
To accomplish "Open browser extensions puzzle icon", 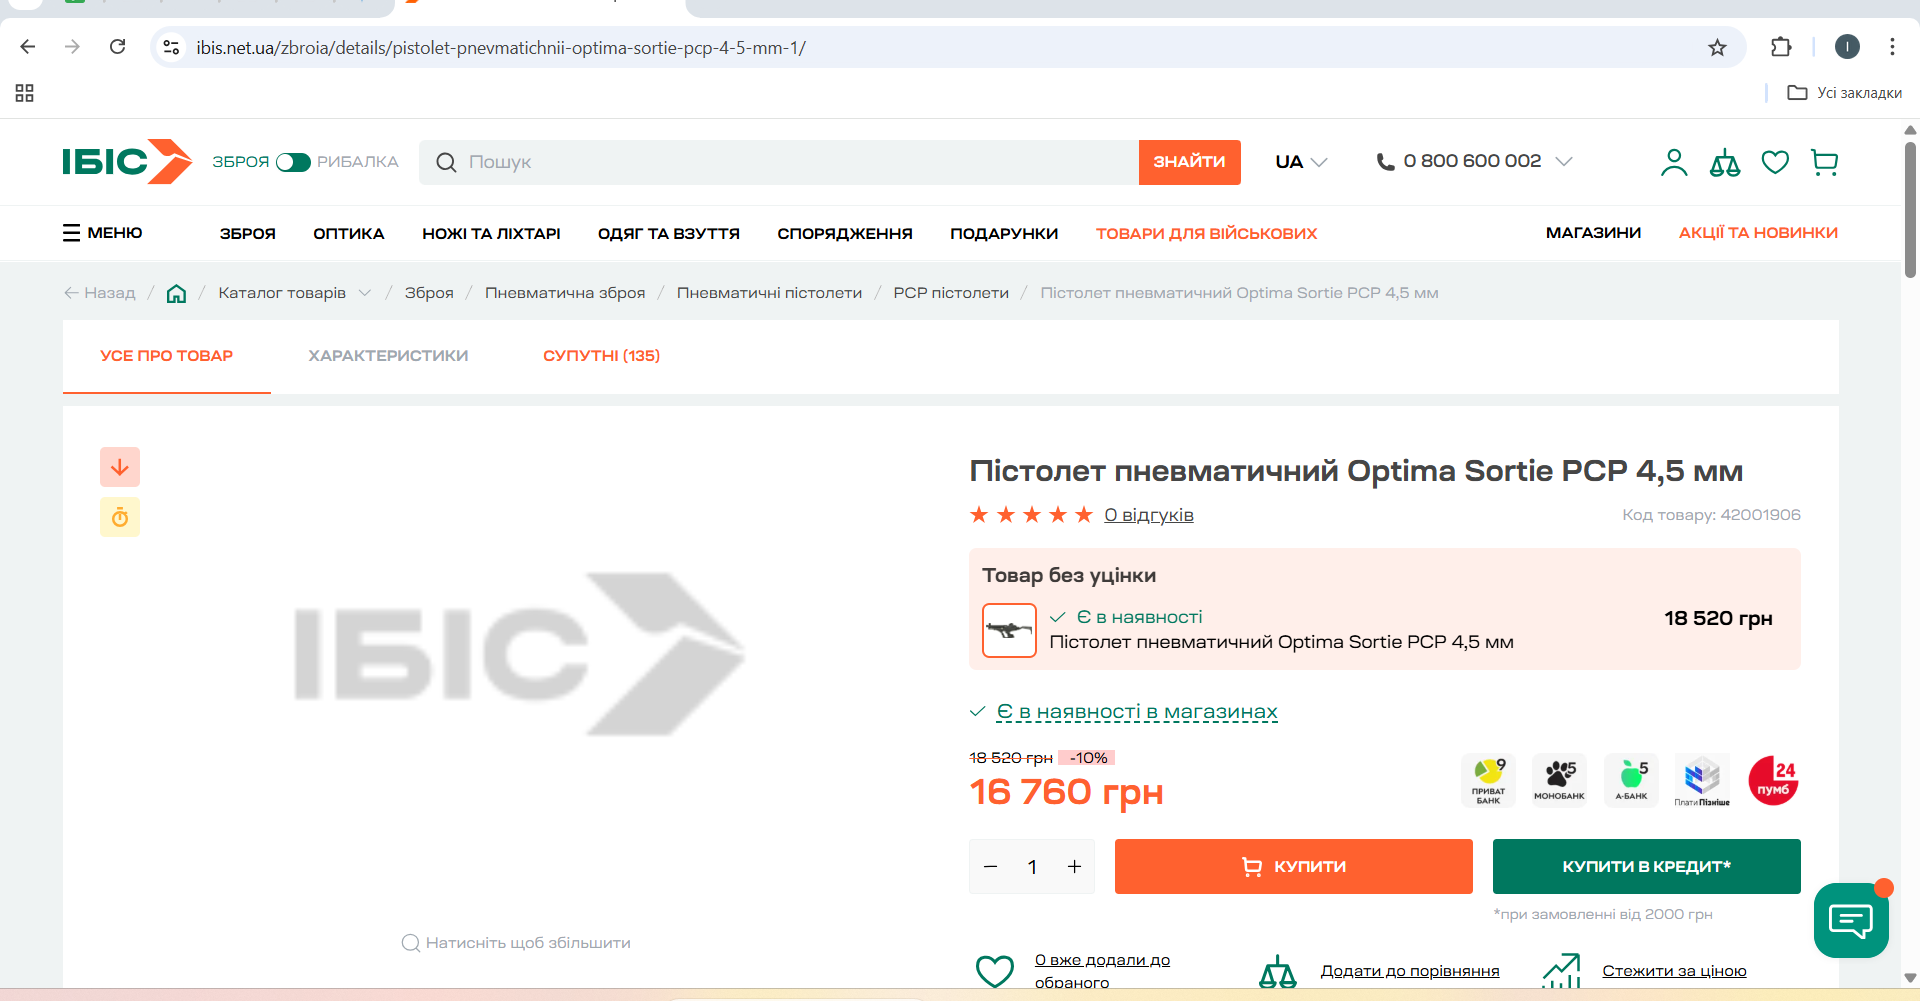I will click(1781, 47).
